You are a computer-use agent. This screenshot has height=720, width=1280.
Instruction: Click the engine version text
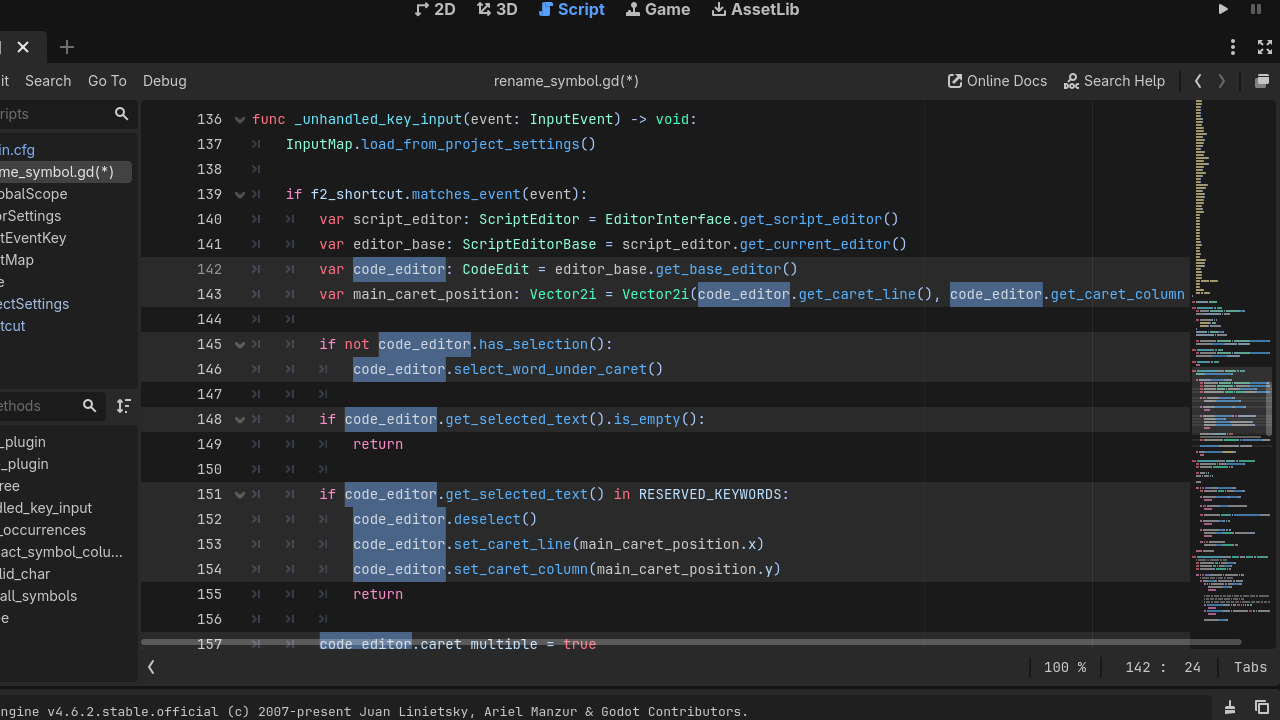[374, 712]
